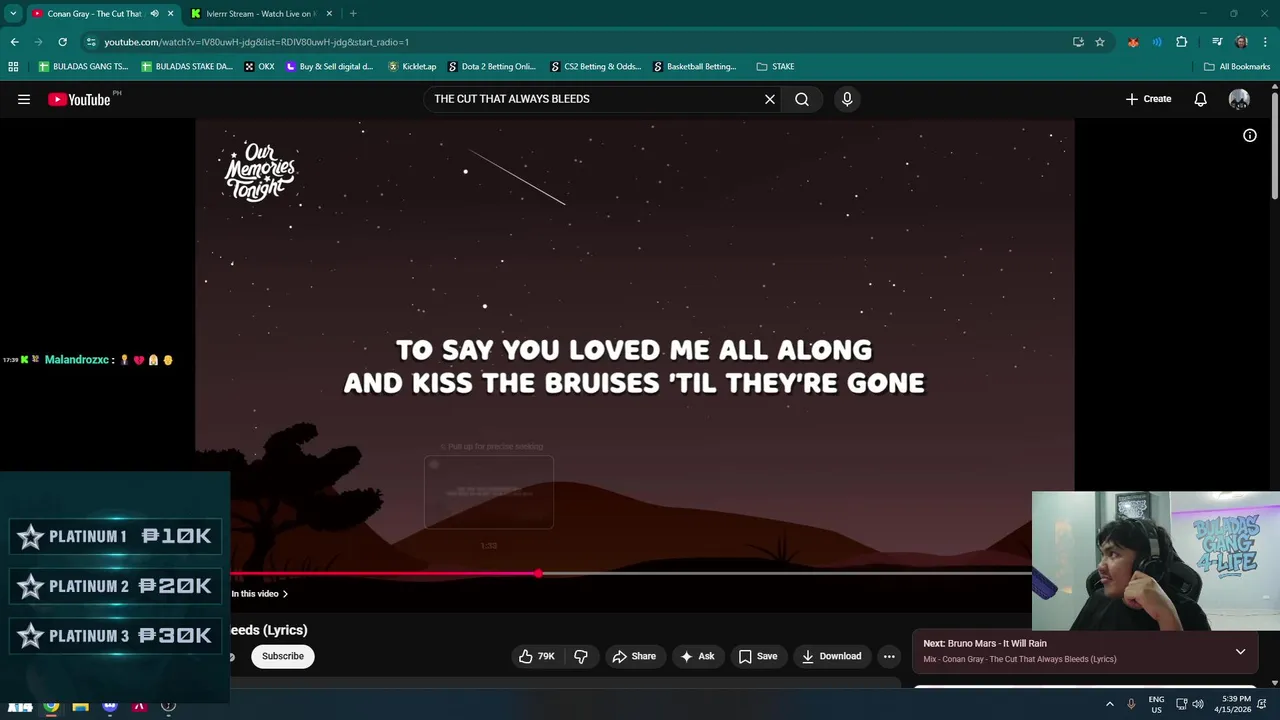Install app icon in address bar
Viewport: 1280px width, 720px height.
point(1078,42)
